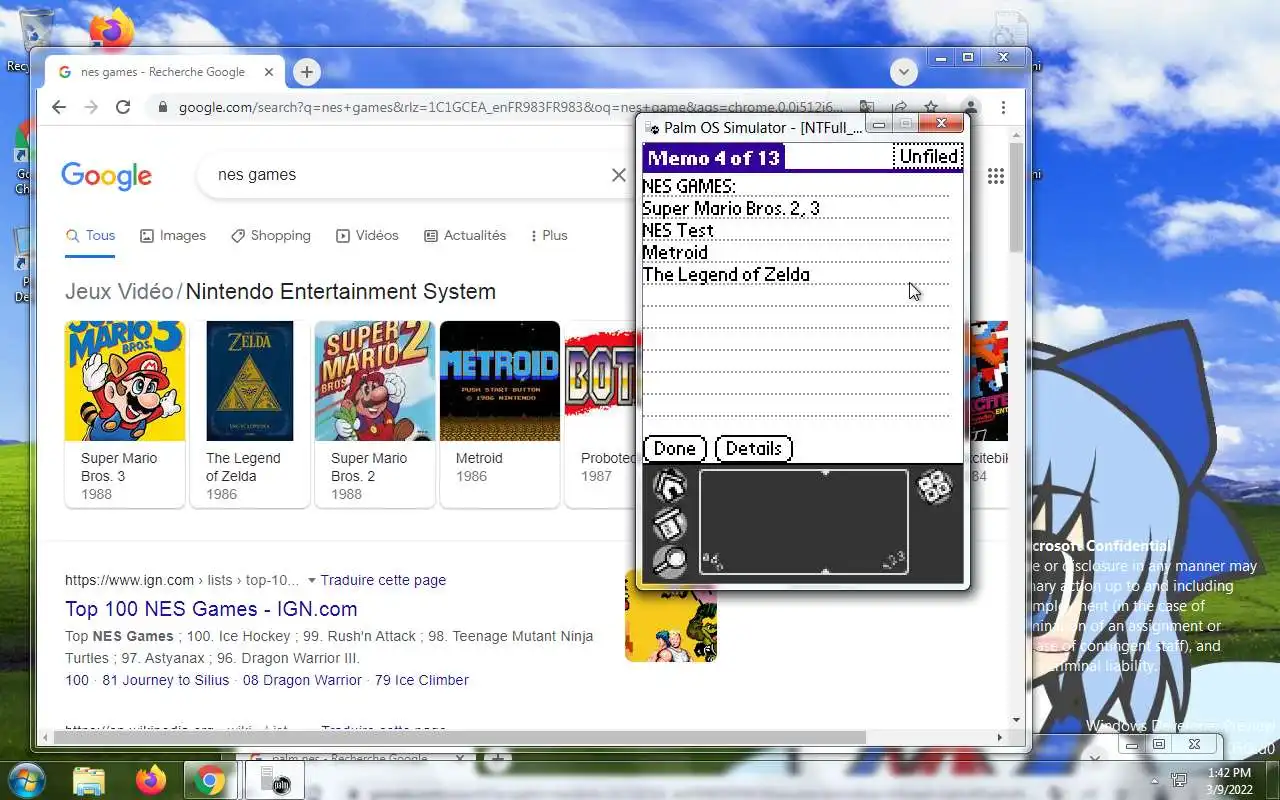Open Super Mario Bros. 2 card
Viewport: 1280px width, 800px height.
coord(375,414)
